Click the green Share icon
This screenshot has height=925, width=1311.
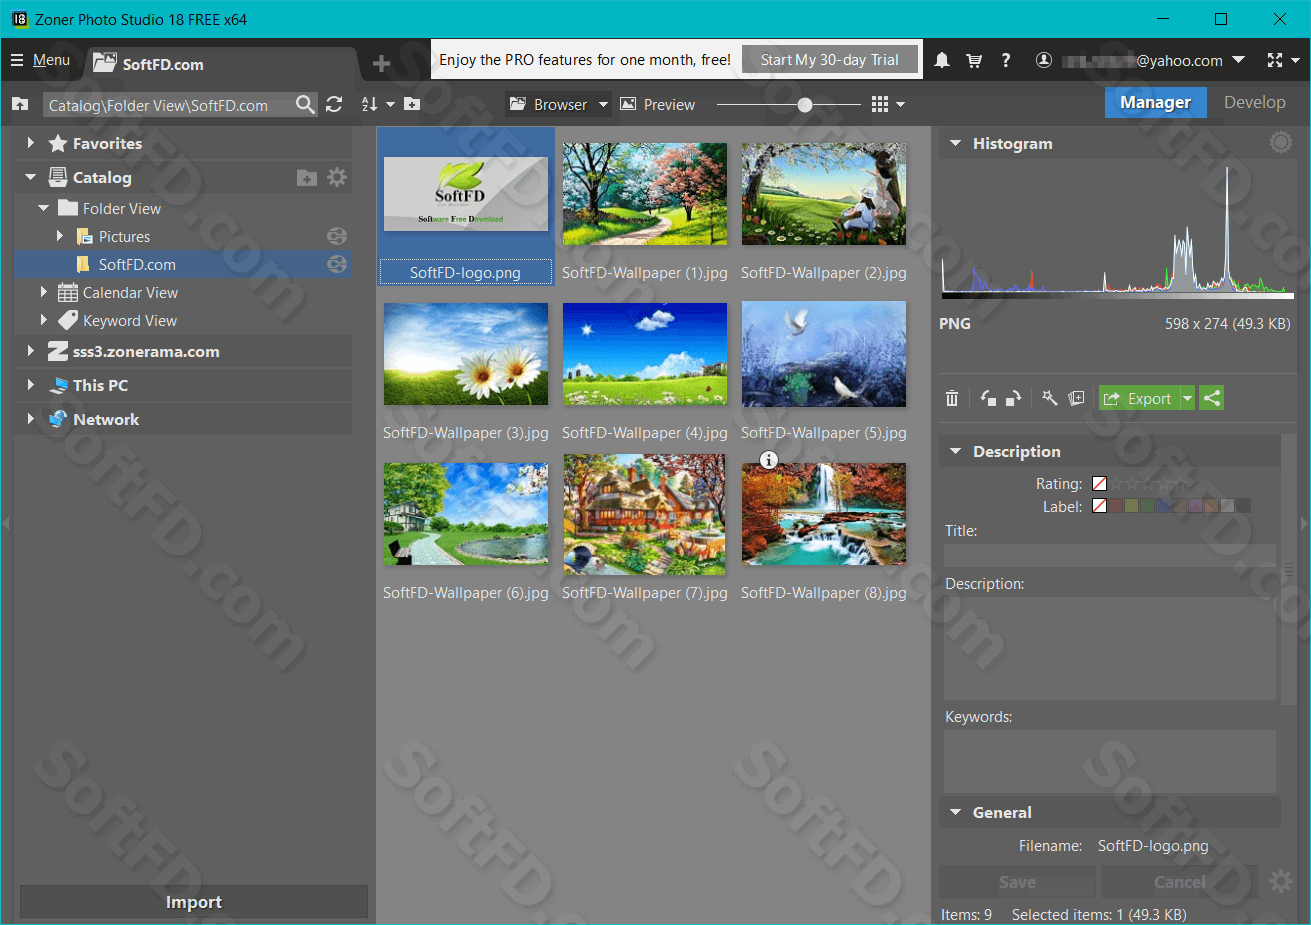tap(1212, 398)
